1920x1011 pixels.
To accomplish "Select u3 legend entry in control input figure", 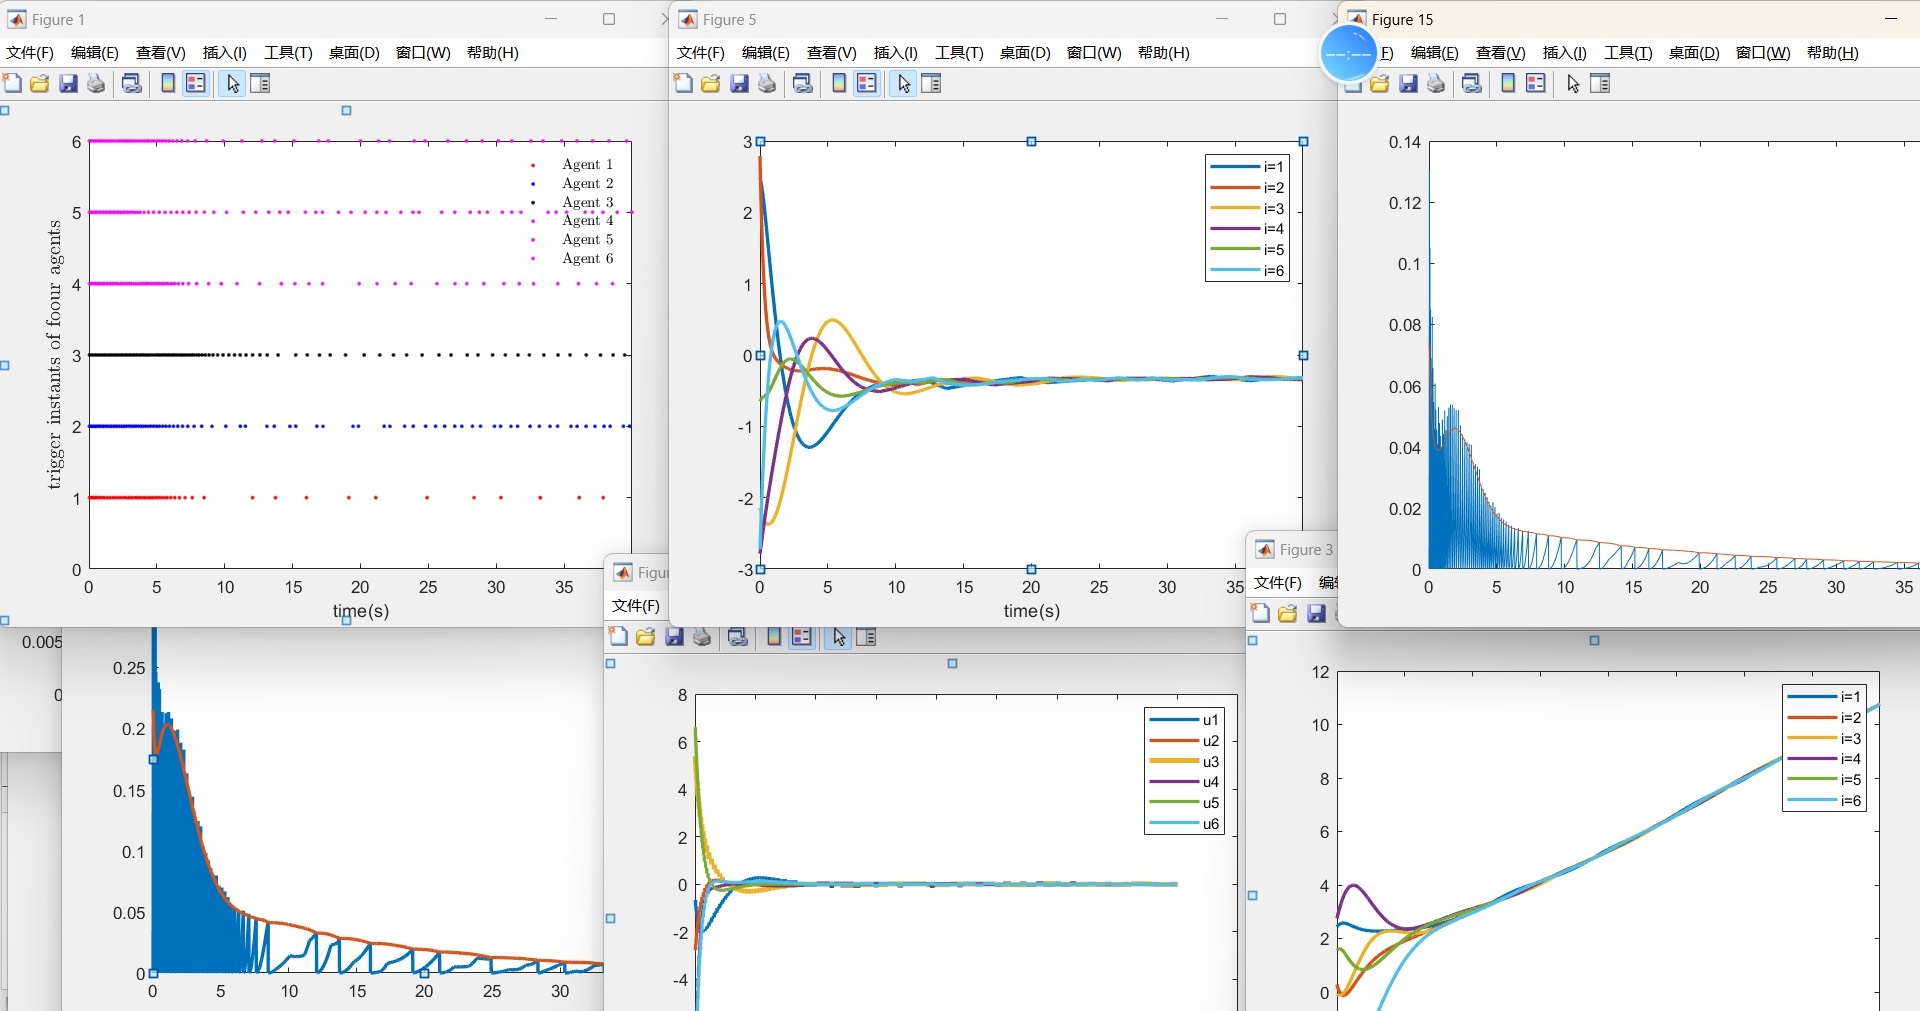I will point(1185,761).
